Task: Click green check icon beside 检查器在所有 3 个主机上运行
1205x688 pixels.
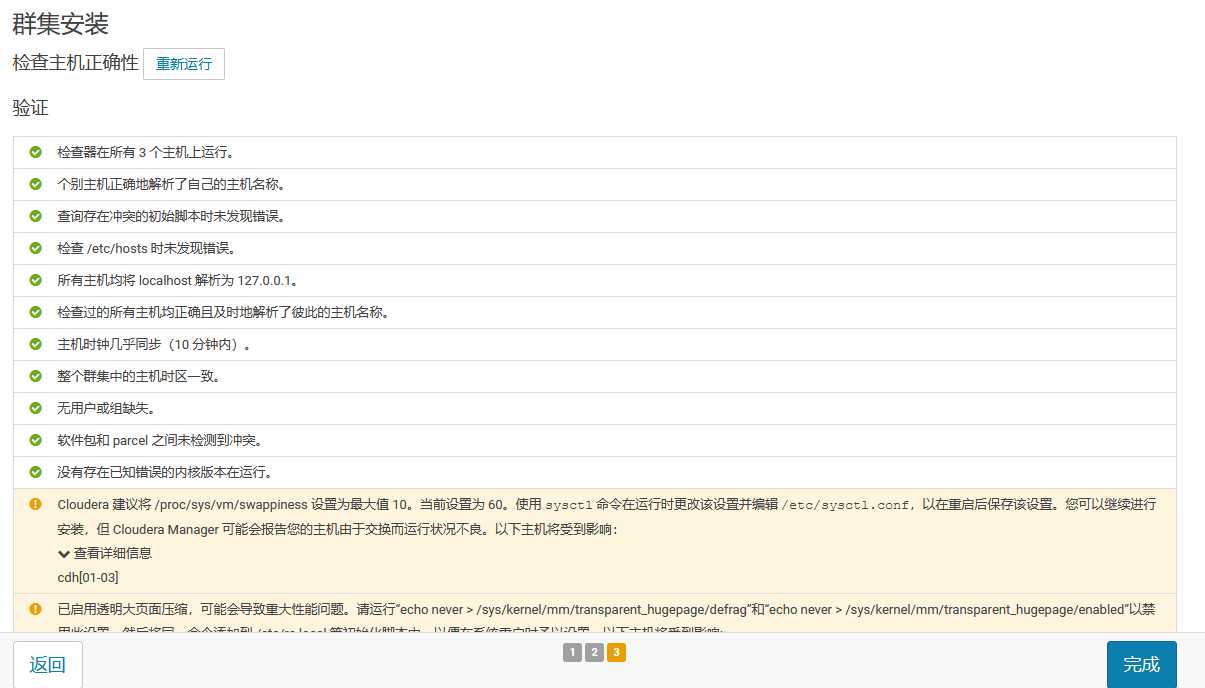Action: 36,152
